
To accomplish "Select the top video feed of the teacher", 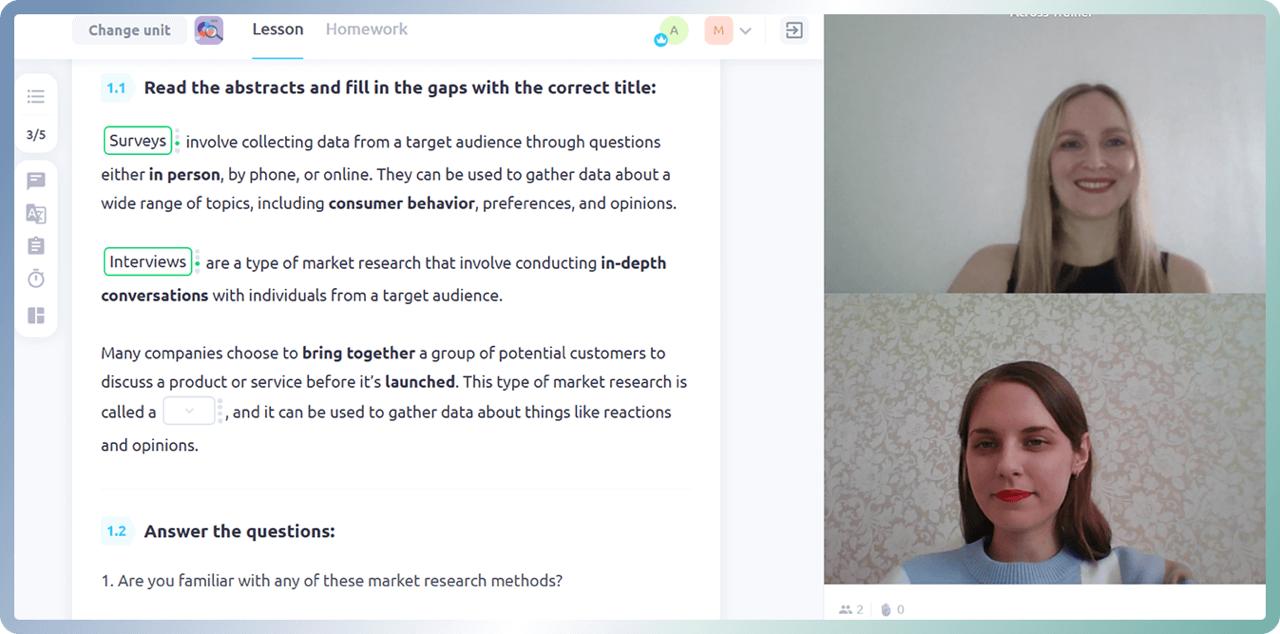I will (x=1044, y=155).
